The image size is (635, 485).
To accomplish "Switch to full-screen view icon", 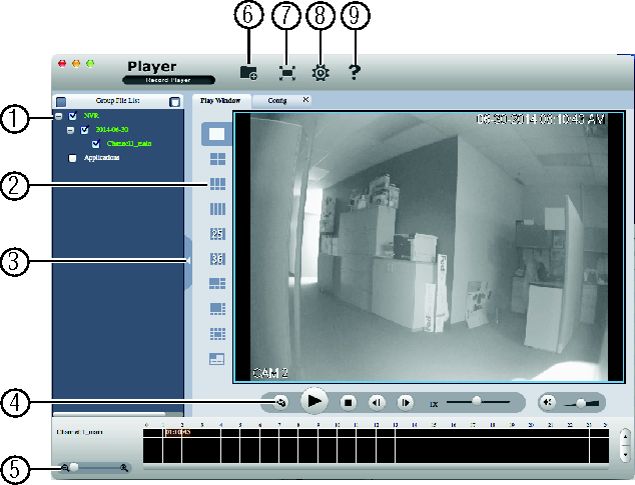I will click(x=287, y=73).
